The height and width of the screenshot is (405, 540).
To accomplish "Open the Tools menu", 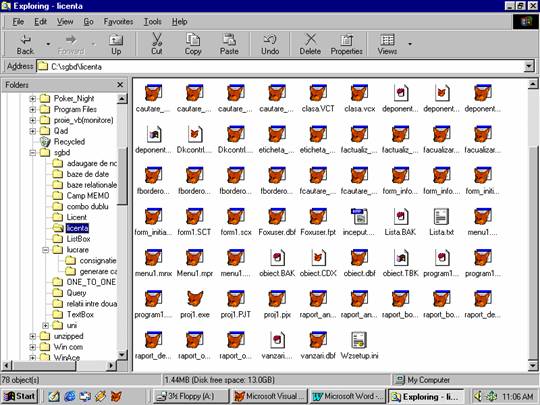I will tap(152, 22).
